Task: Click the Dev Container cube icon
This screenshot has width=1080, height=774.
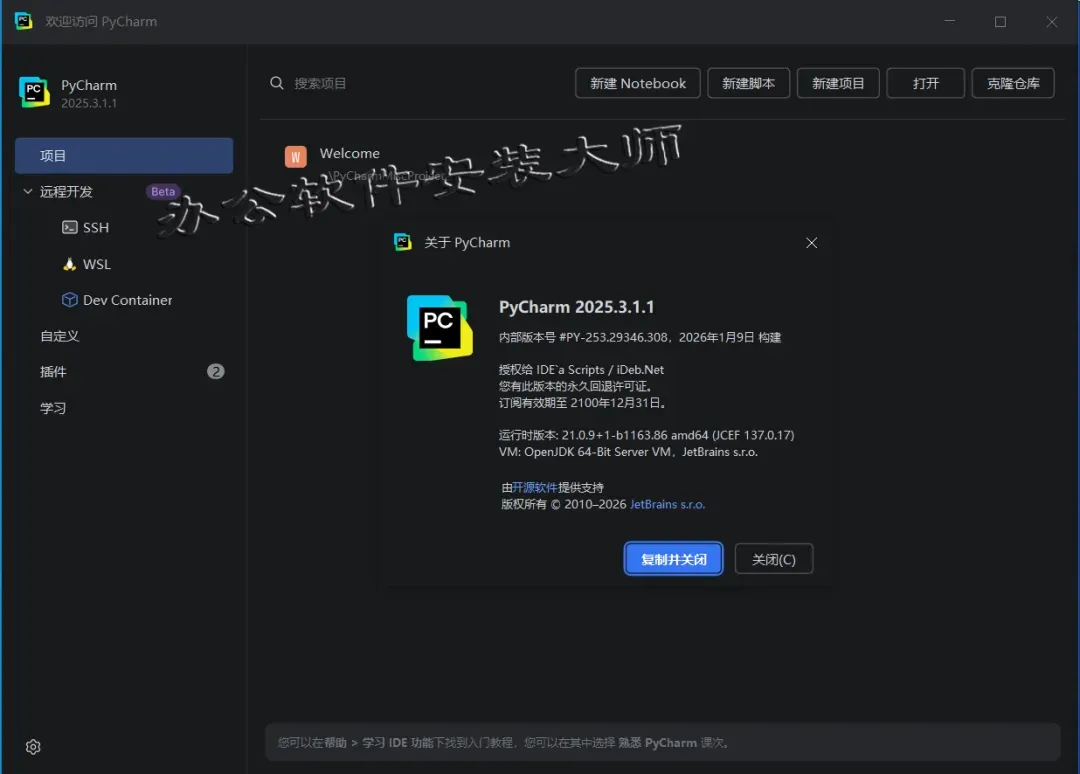Action: (70, 300)
